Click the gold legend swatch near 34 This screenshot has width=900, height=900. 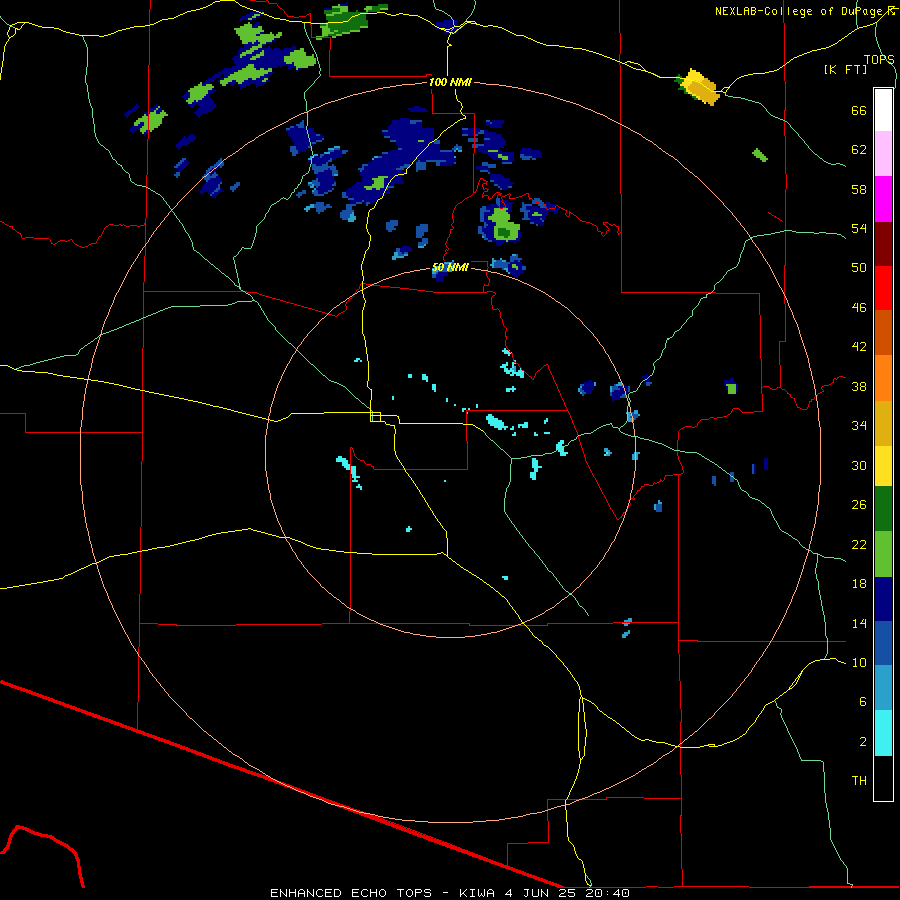[x=883, y=422]
